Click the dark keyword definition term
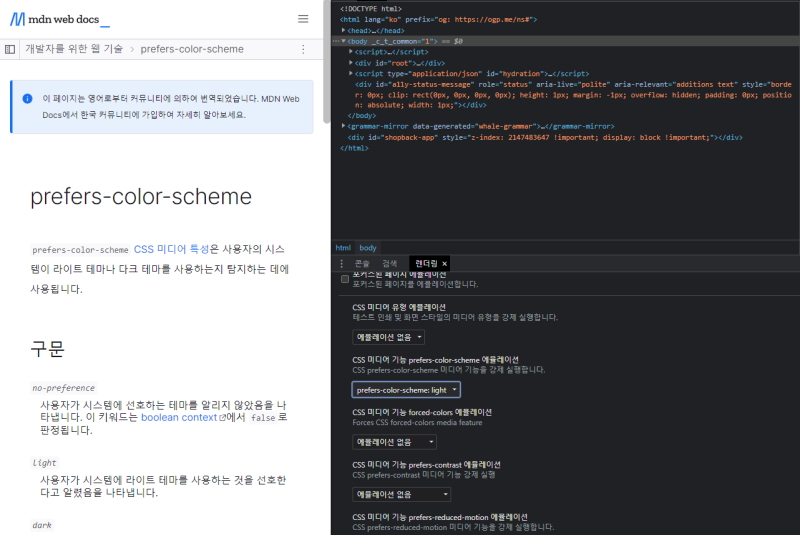Screen dimensions: 800x535 coord(42,525)
